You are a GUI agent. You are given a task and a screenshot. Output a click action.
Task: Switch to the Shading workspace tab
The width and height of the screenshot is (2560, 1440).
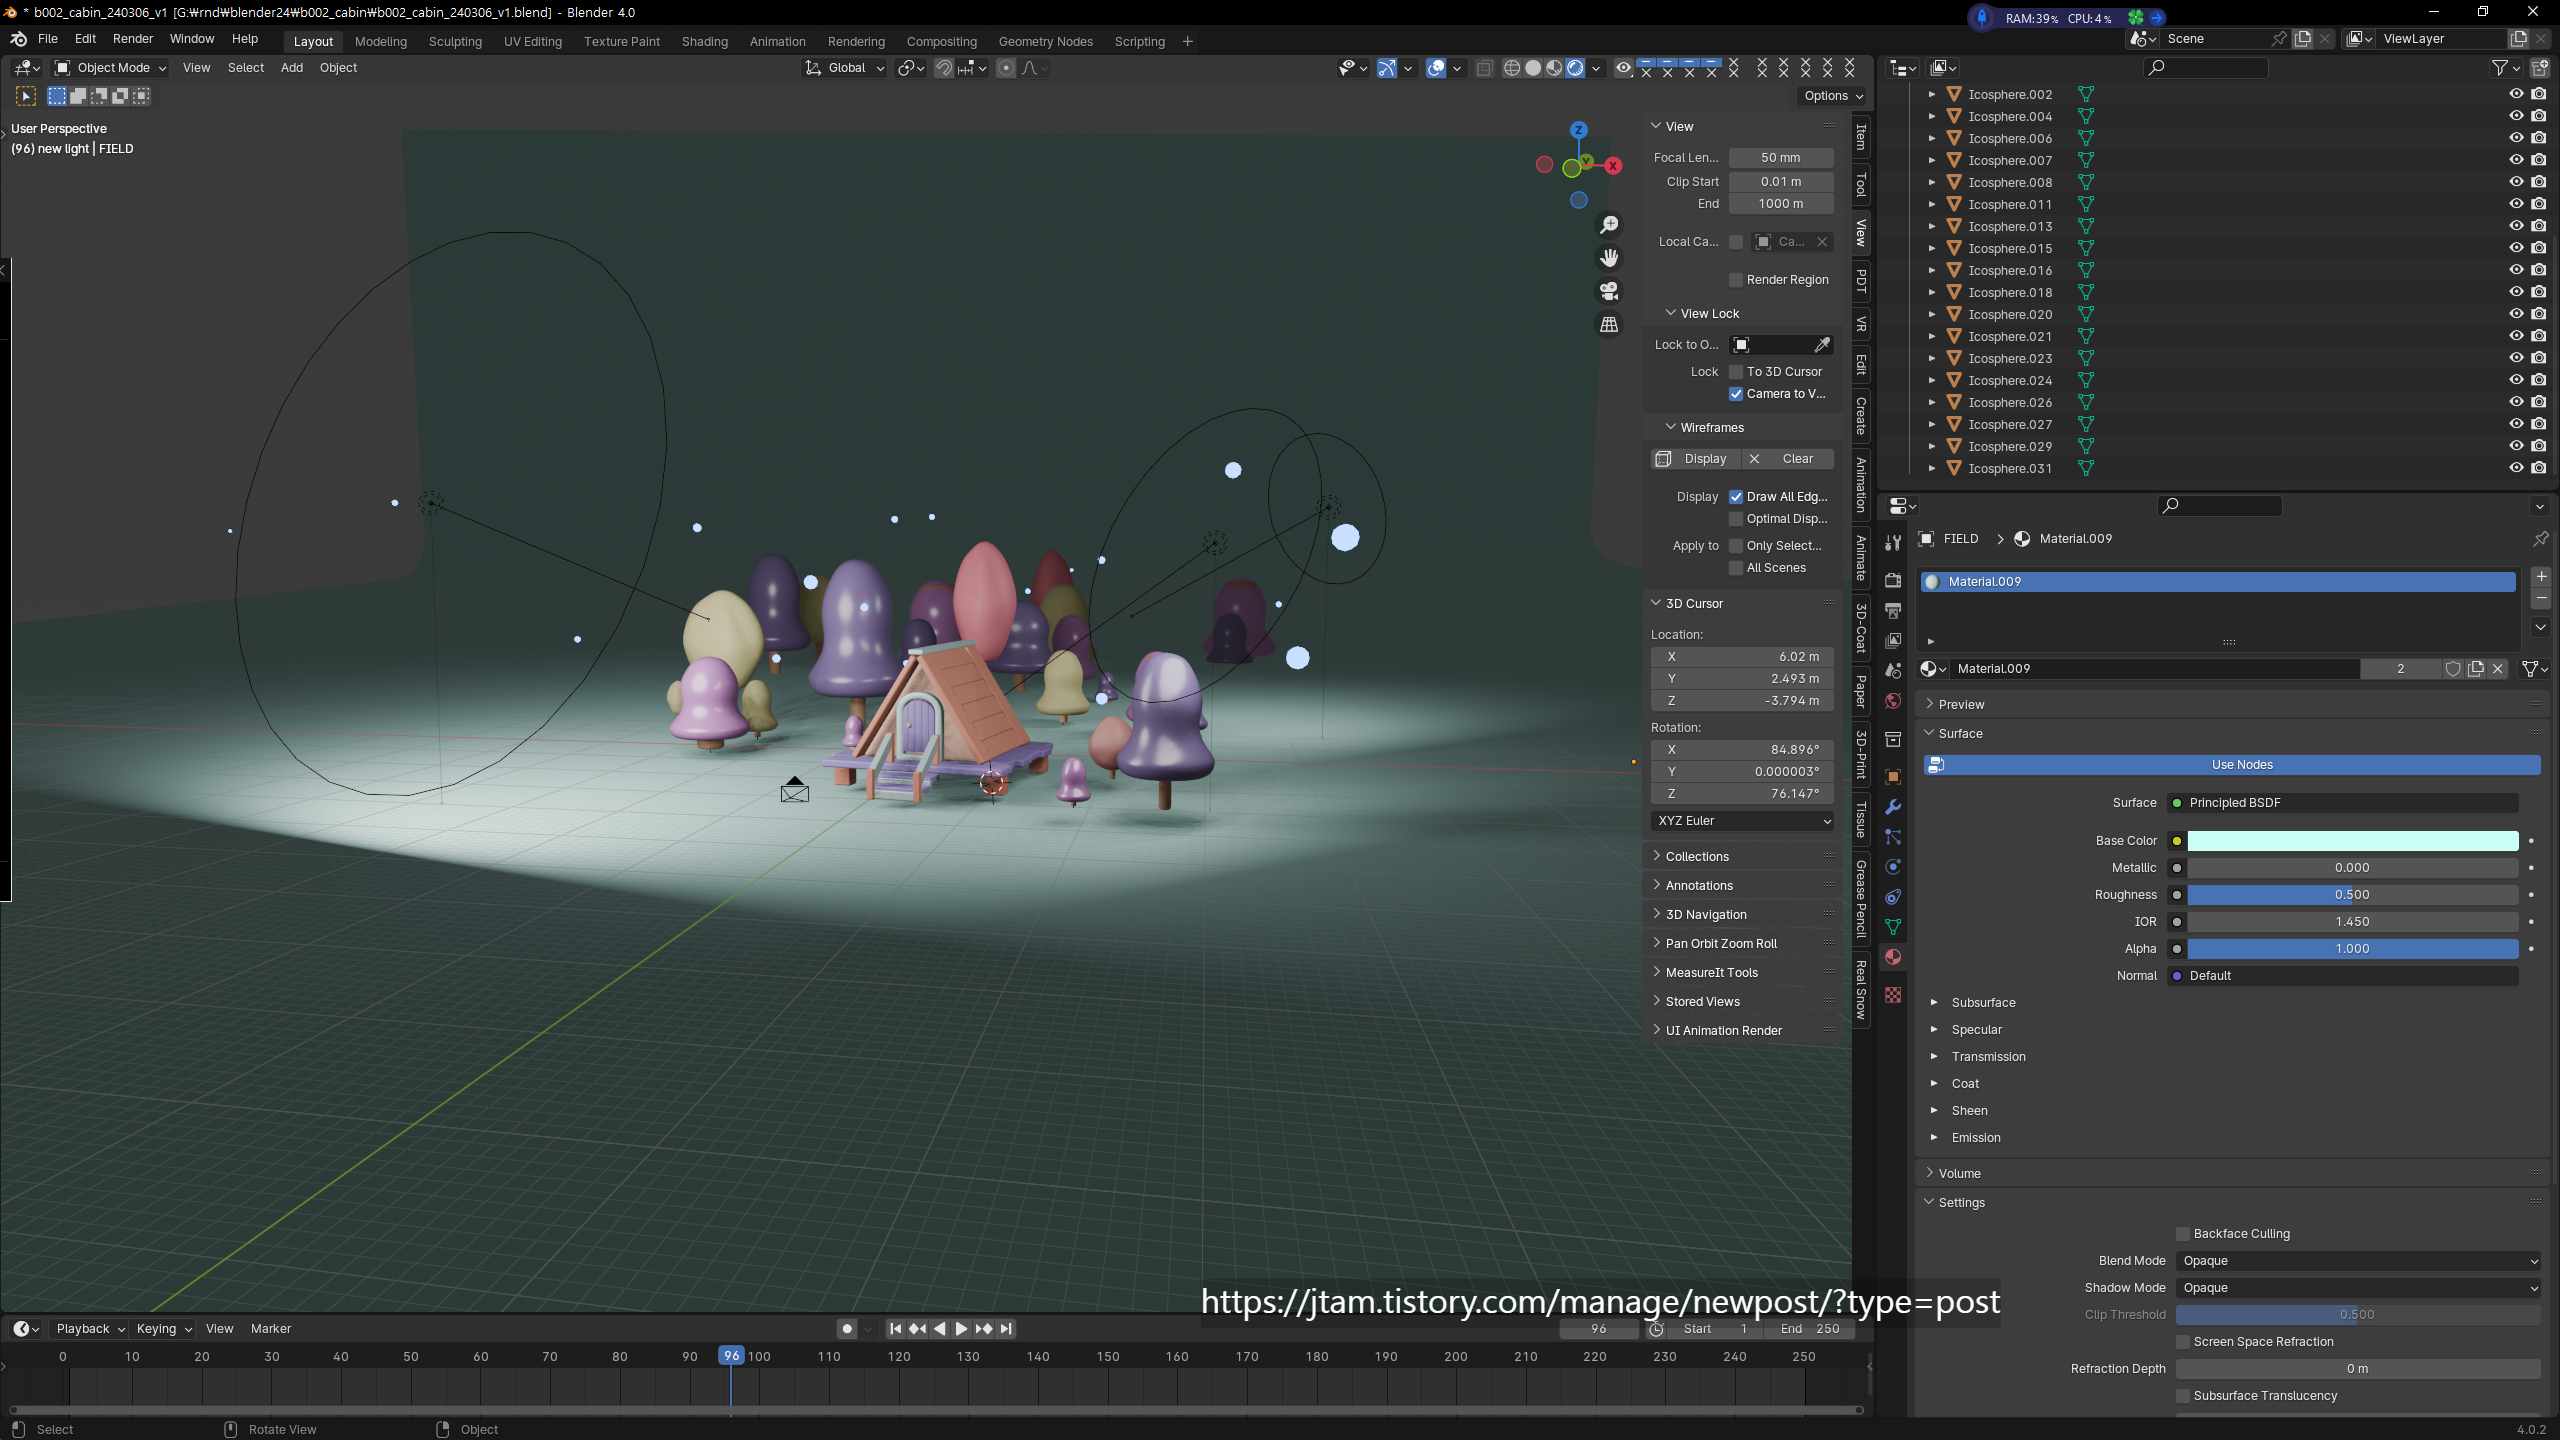704,41
